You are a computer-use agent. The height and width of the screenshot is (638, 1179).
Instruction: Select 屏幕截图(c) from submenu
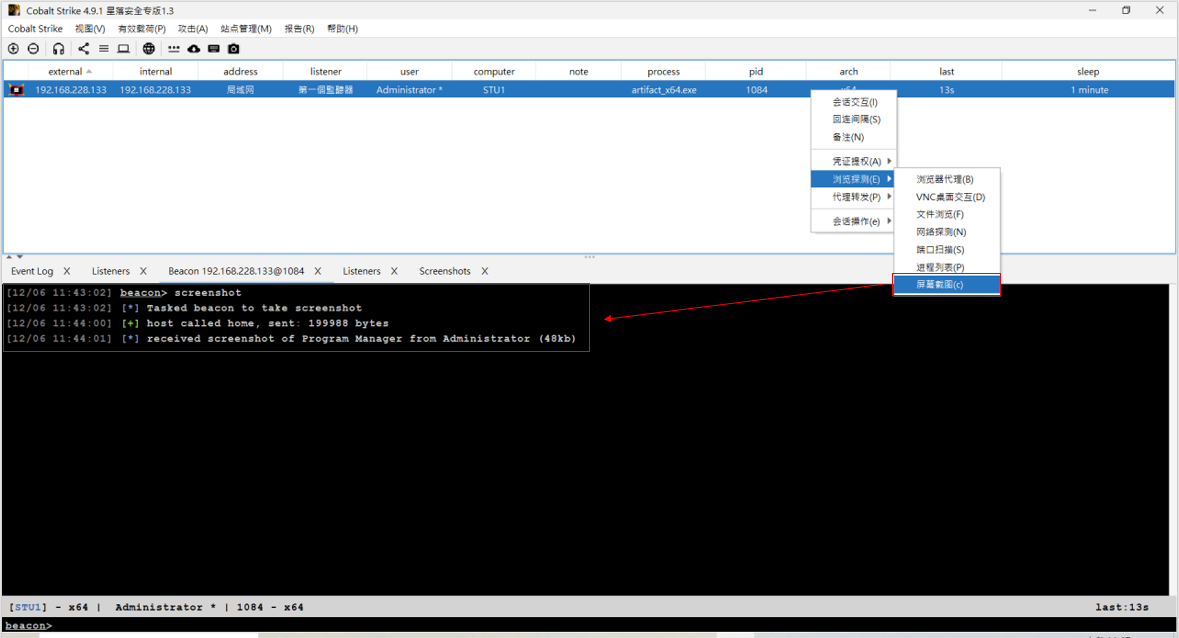(947, 285)
